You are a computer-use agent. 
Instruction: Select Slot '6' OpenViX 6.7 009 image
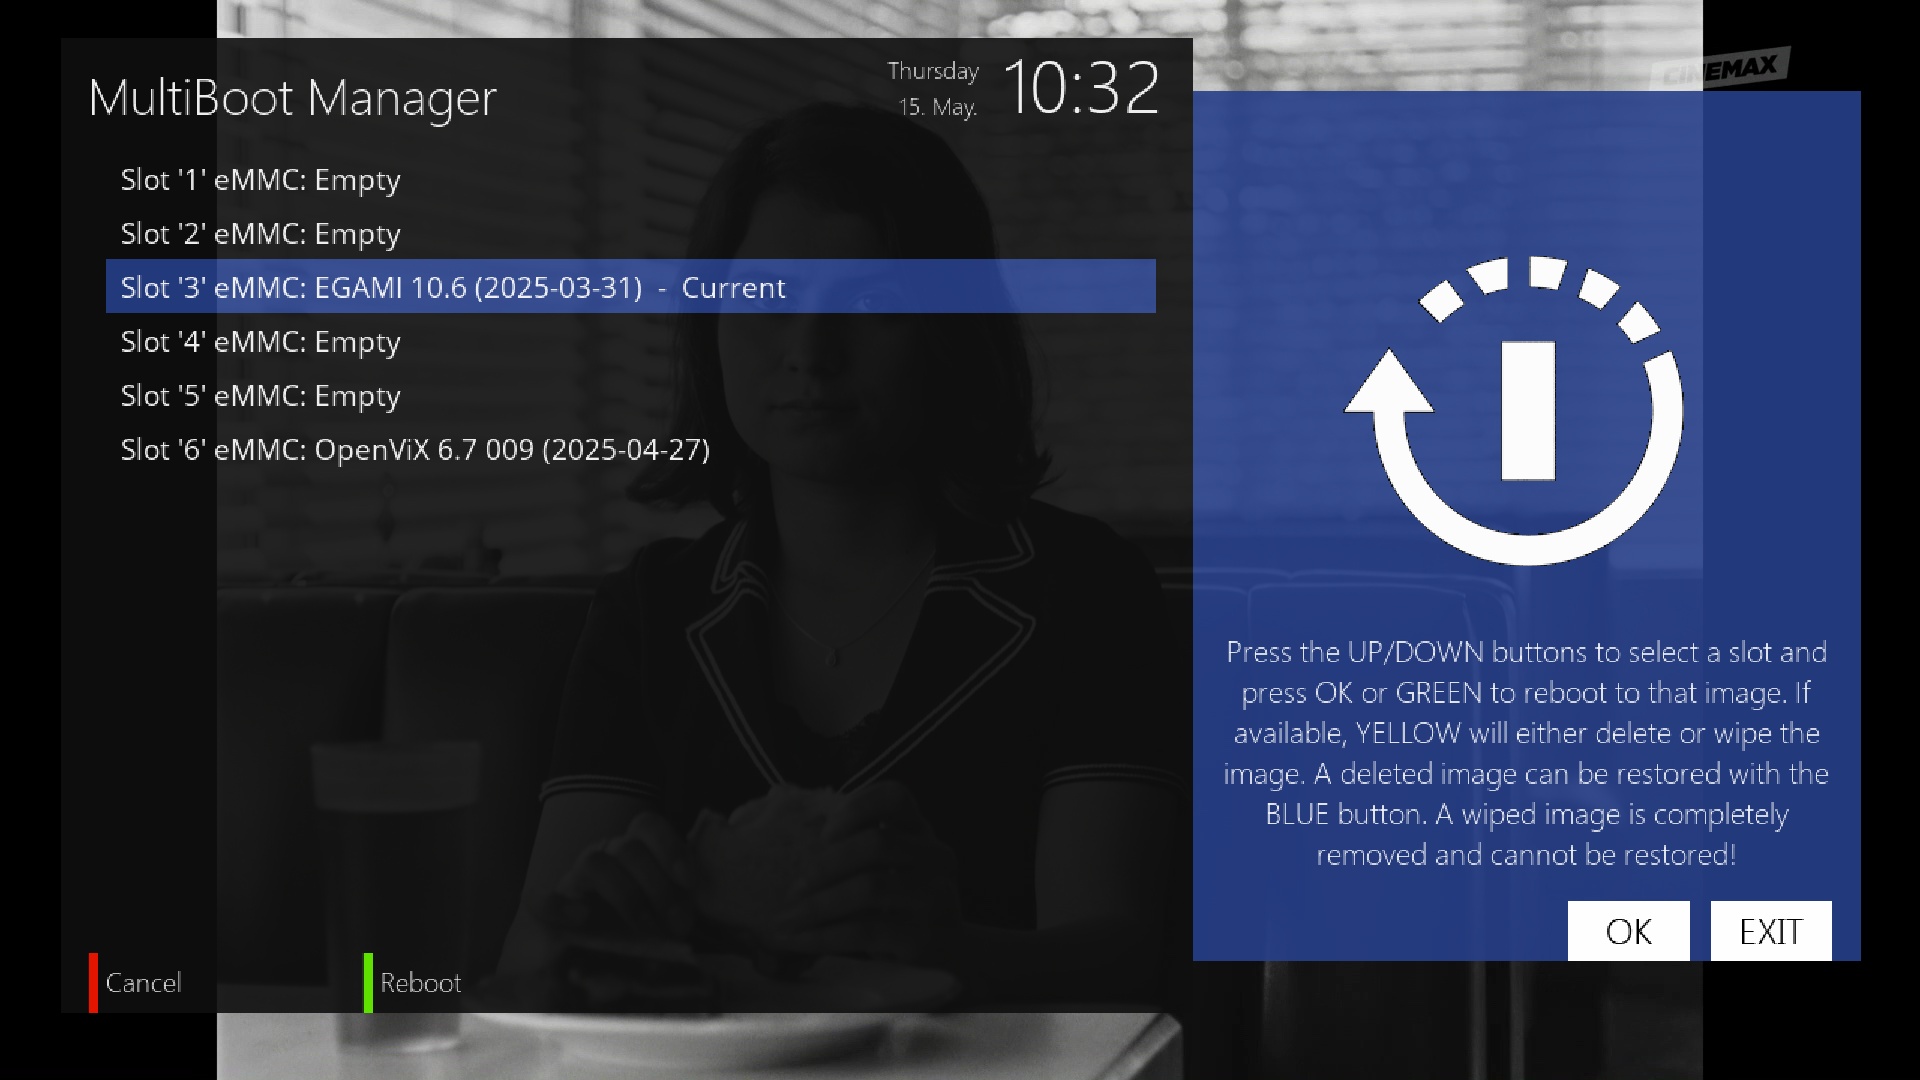[x=415, y=450]
